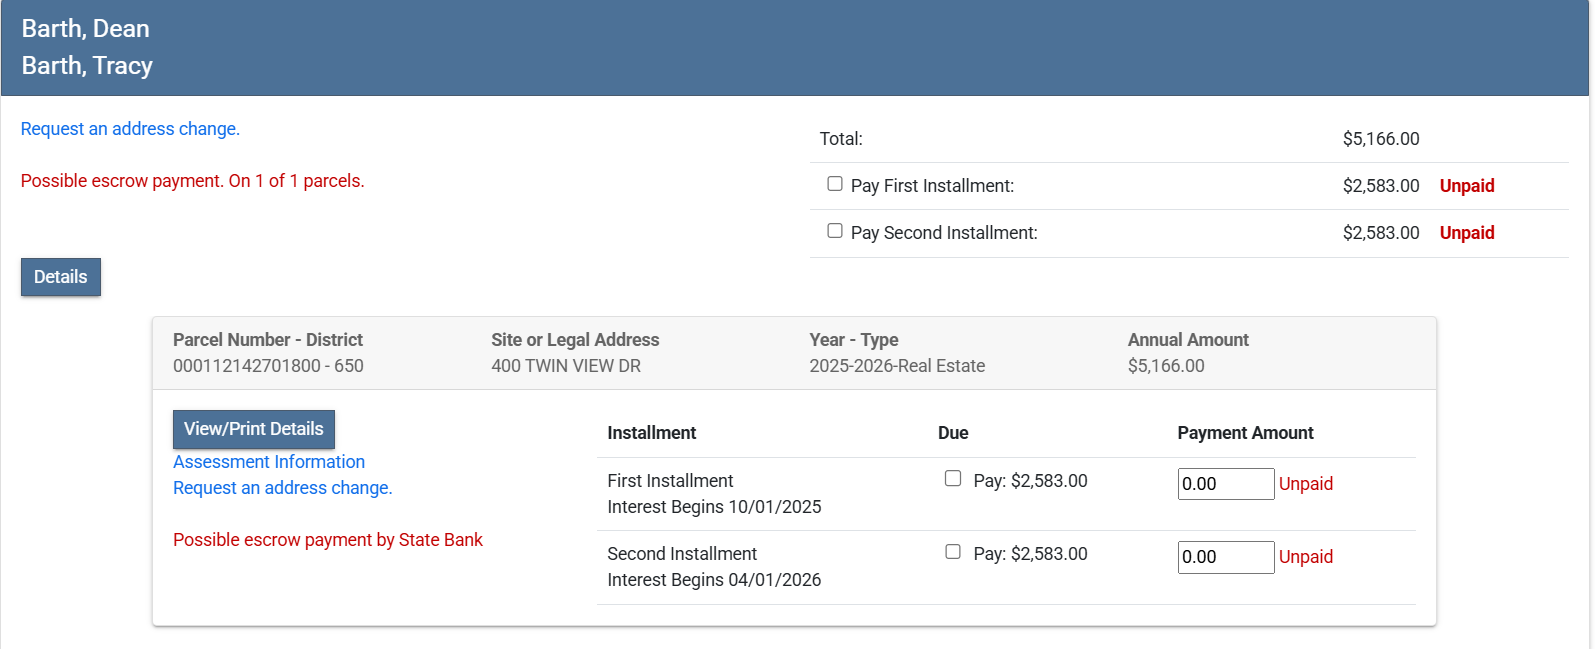The height and width of the screenshot is (649, 1595).
Task: Click Unpaid status beside Pay First Installment
Action: 1466,186
